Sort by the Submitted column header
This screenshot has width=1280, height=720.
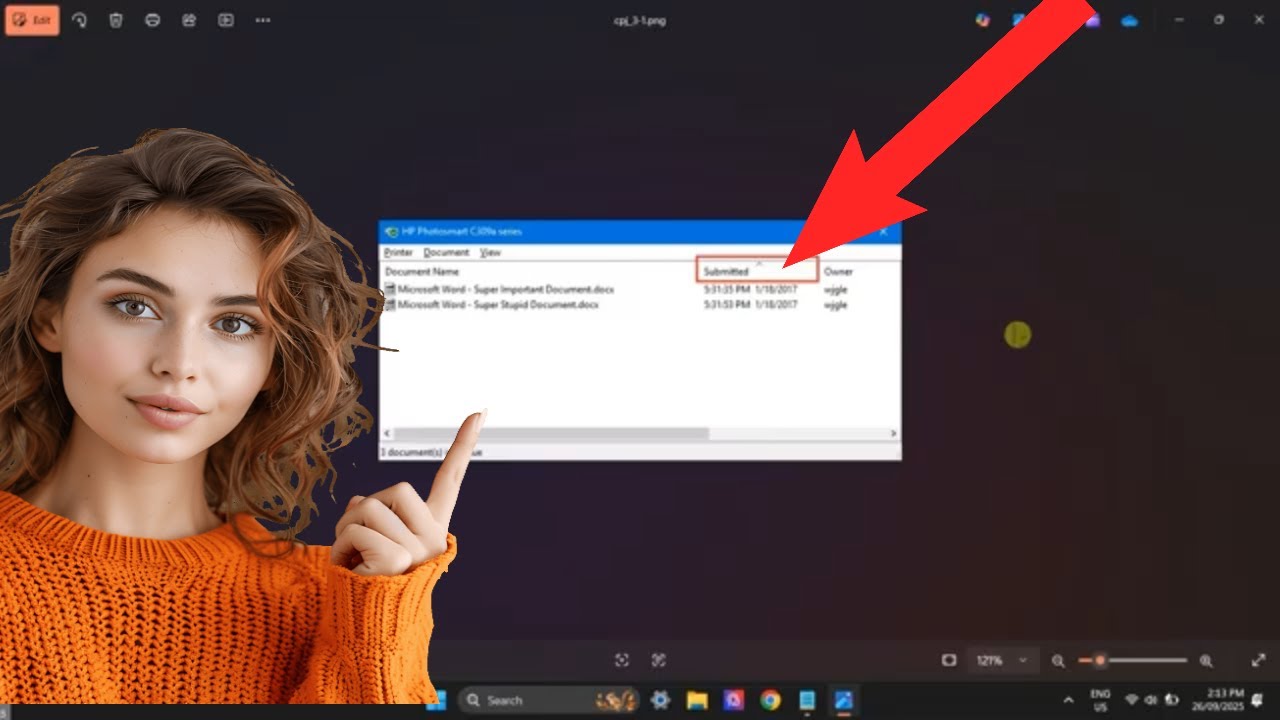757,271
